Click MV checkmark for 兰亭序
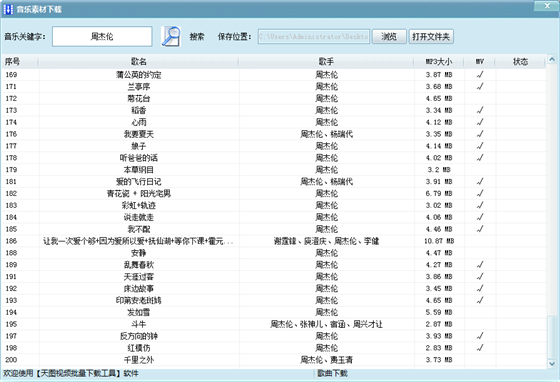The image size is (560, 382). click(x=480, y=86)
